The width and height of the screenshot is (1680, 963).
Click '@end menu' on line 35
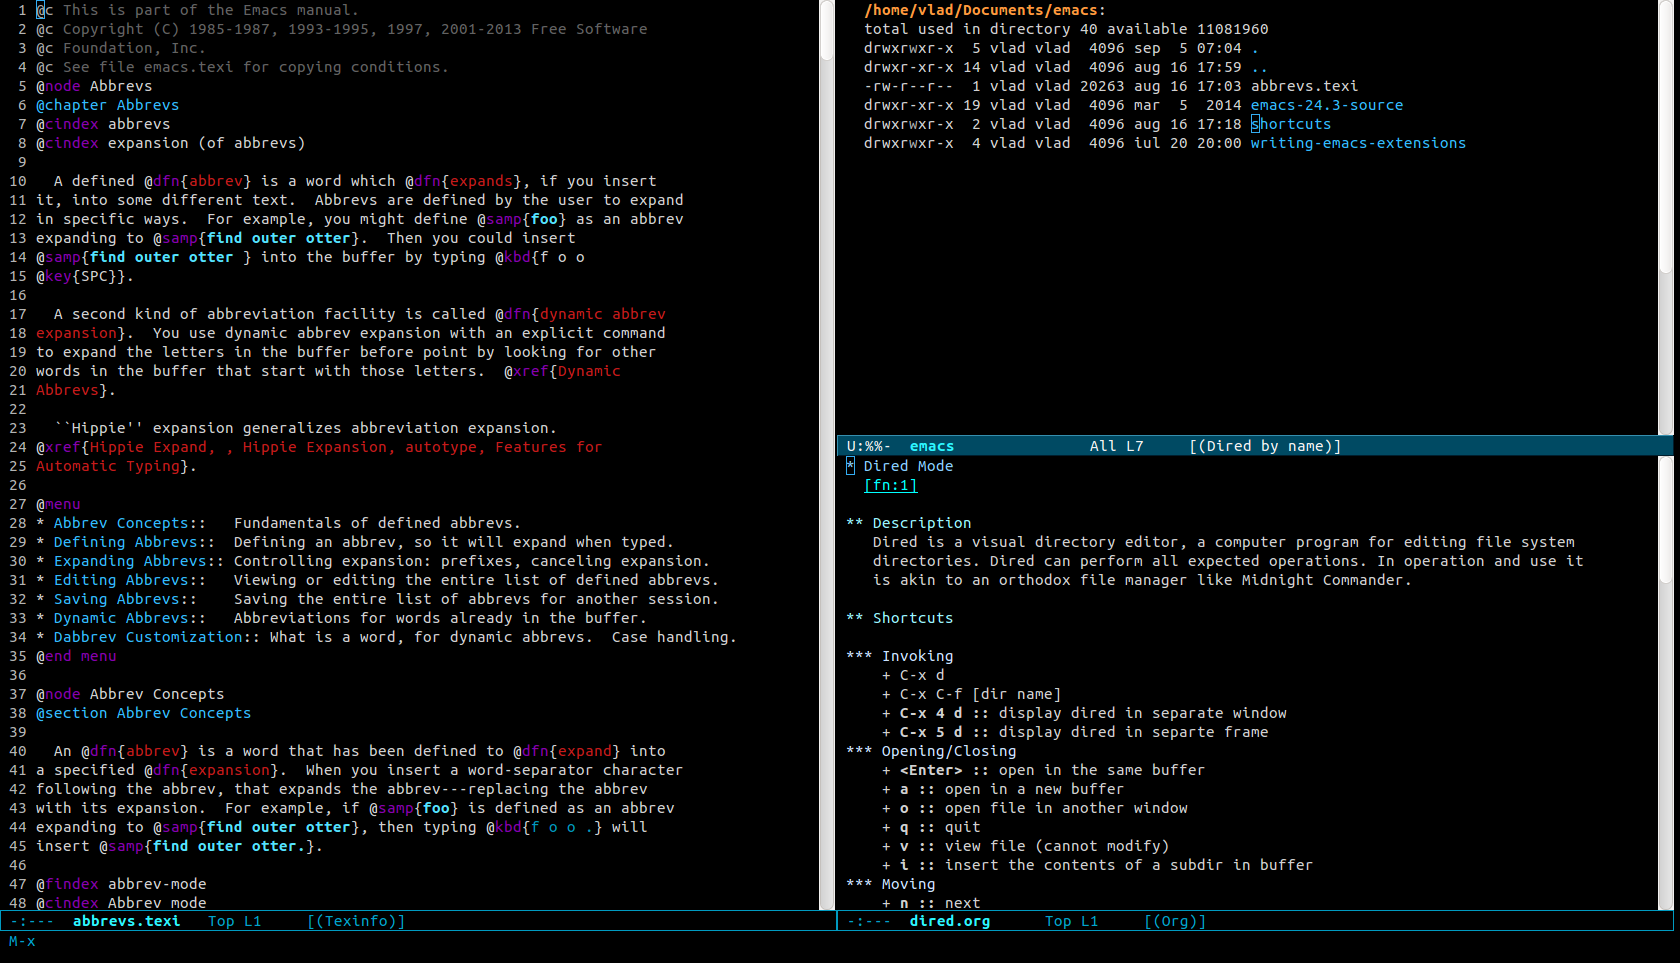[x=76, y=656]
